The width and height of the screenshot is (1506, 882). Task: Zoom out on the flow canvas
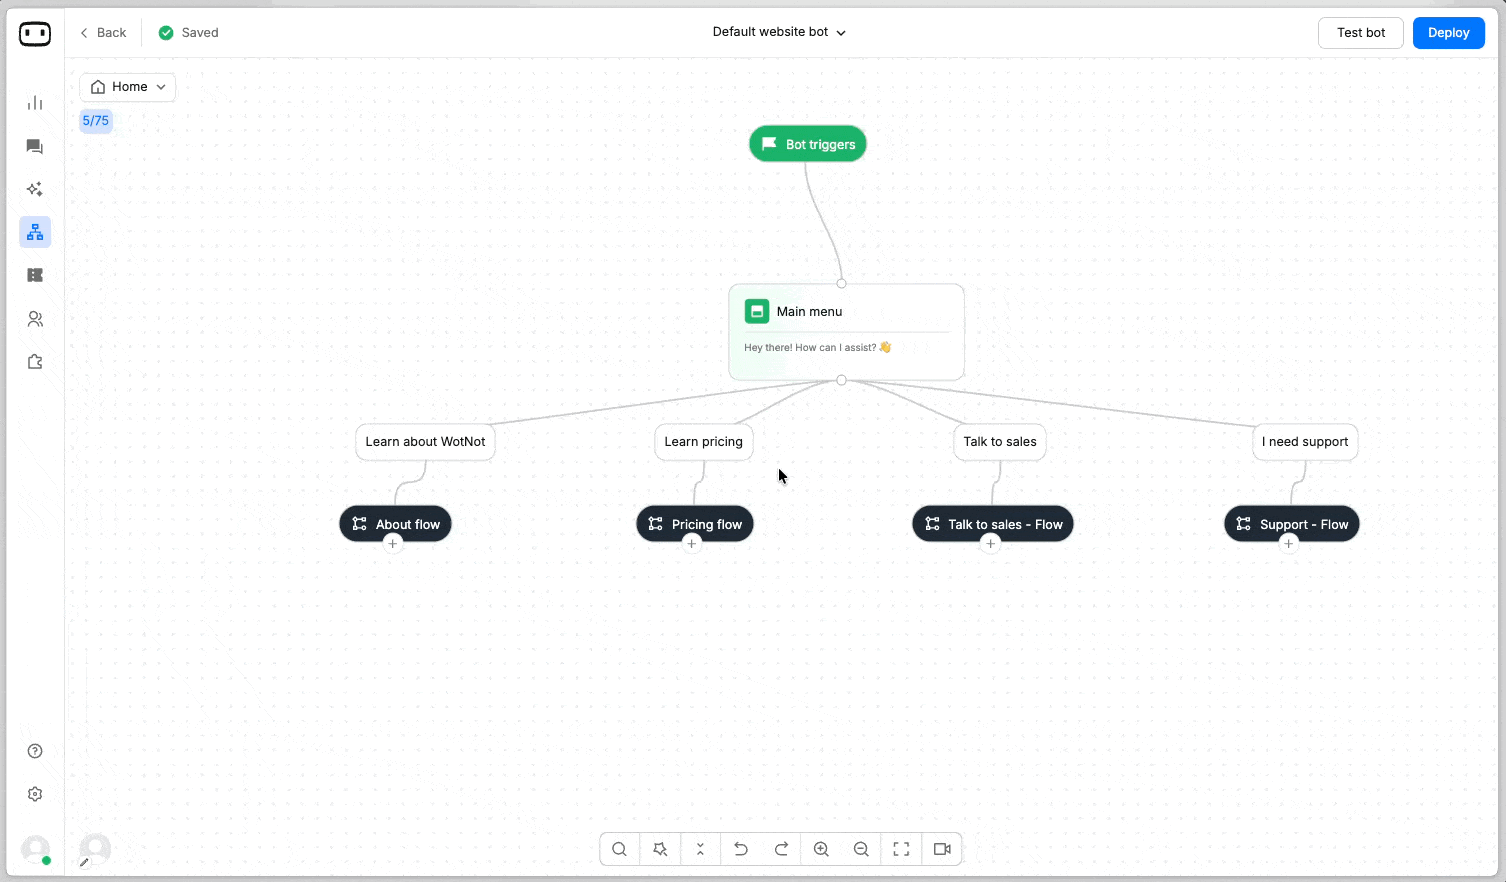tap(861, 849)
